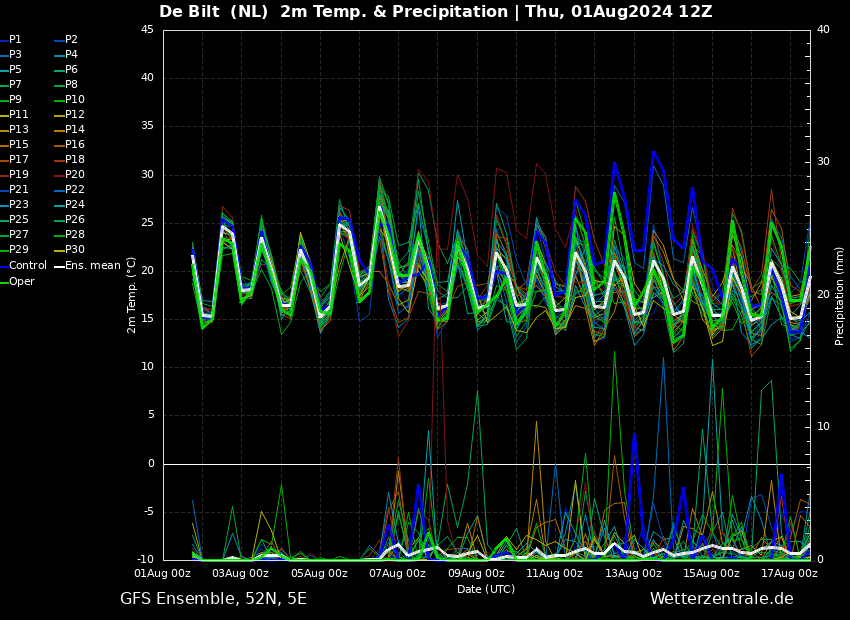Click legend entry P6

tap(72, 69)
